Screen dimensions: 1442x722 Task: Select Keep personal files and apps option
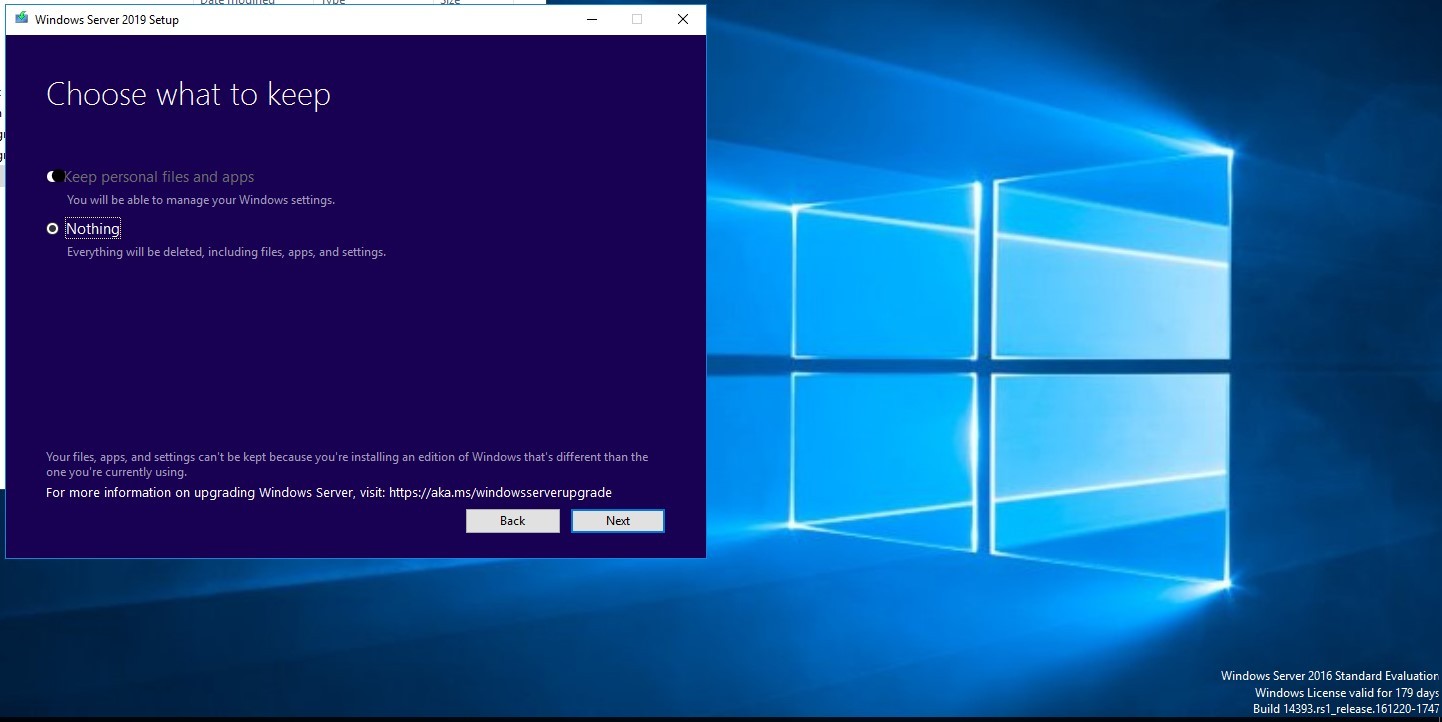(x=53, y=177)
